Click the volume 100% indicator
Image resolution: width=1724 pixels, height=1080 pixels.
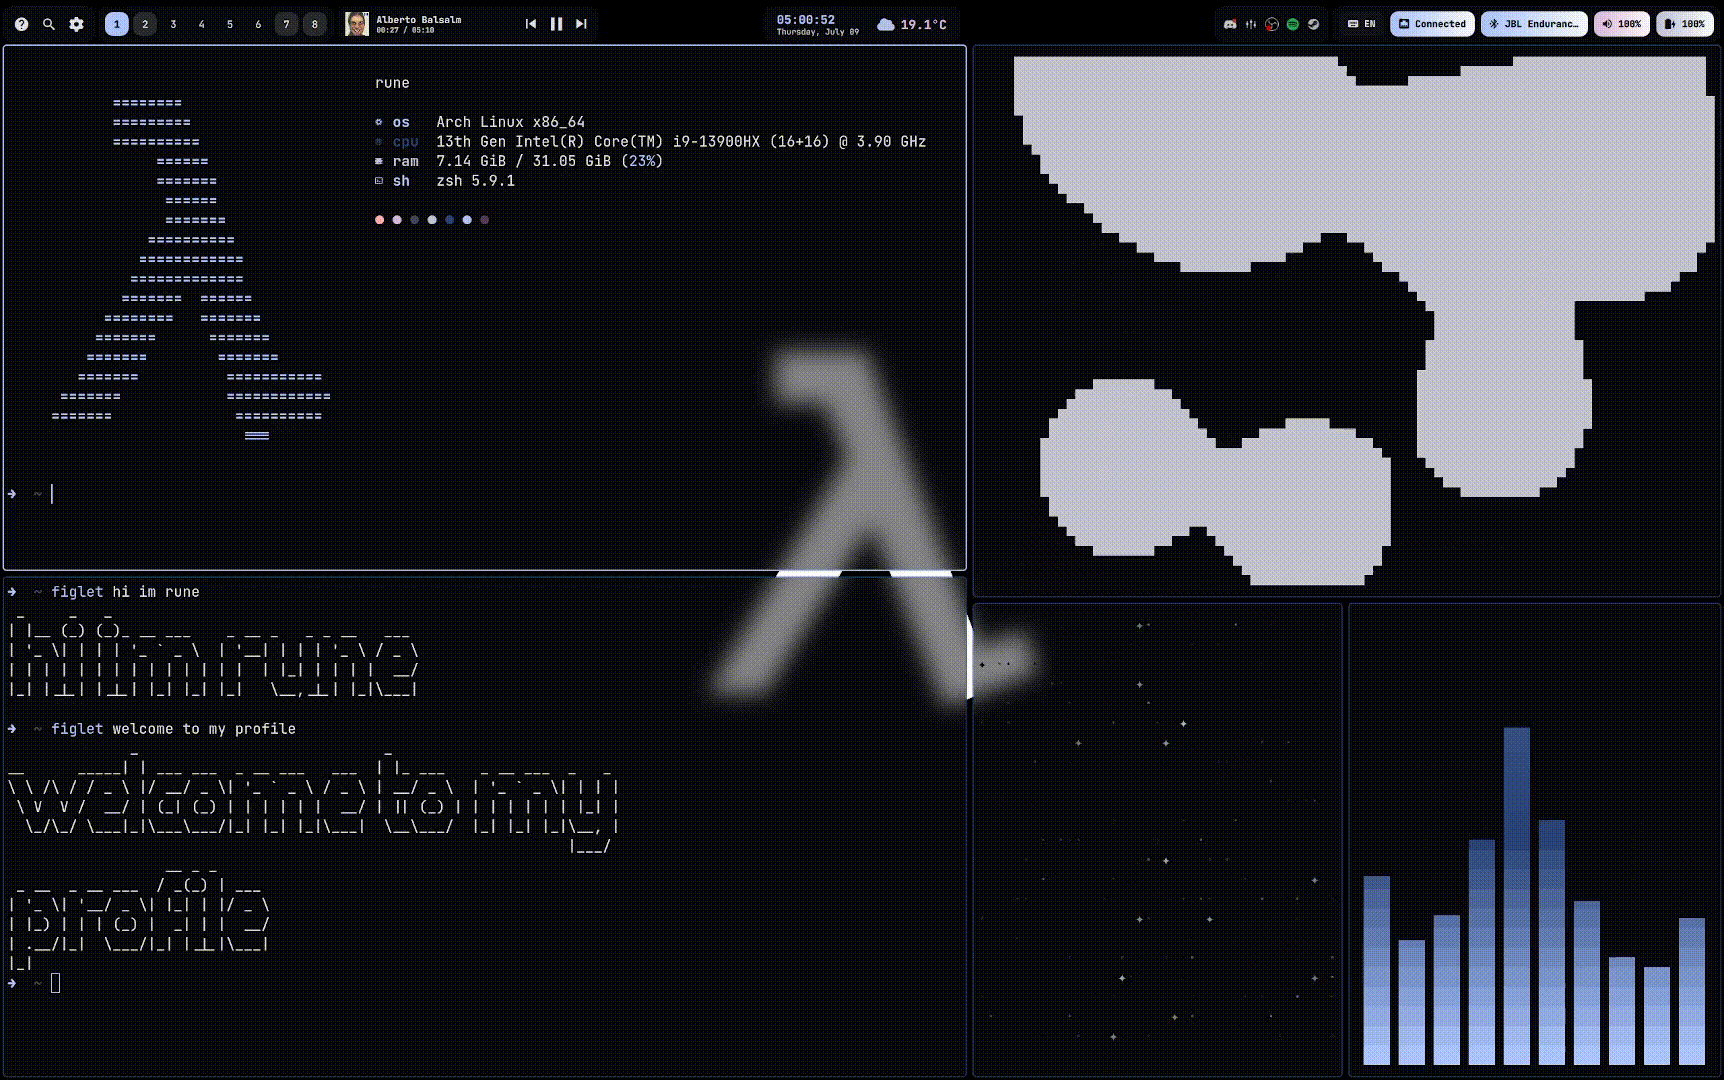pos(1622,24)
